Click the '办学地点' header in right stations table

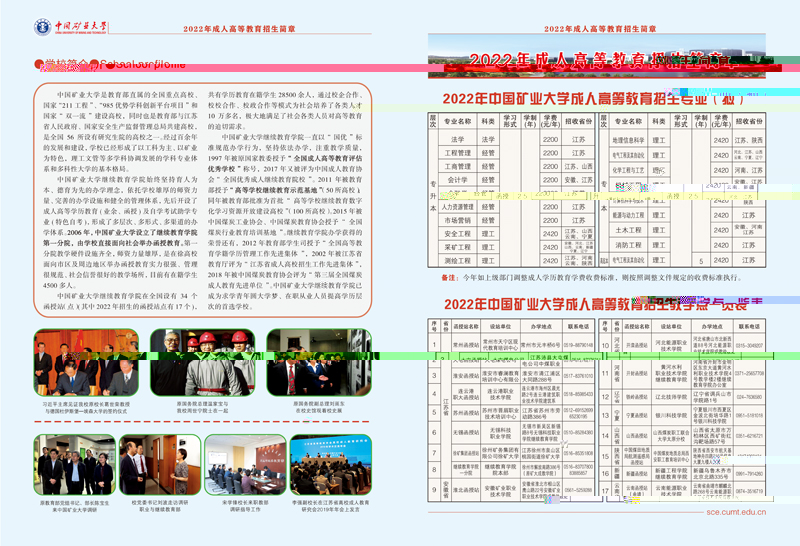712,326
